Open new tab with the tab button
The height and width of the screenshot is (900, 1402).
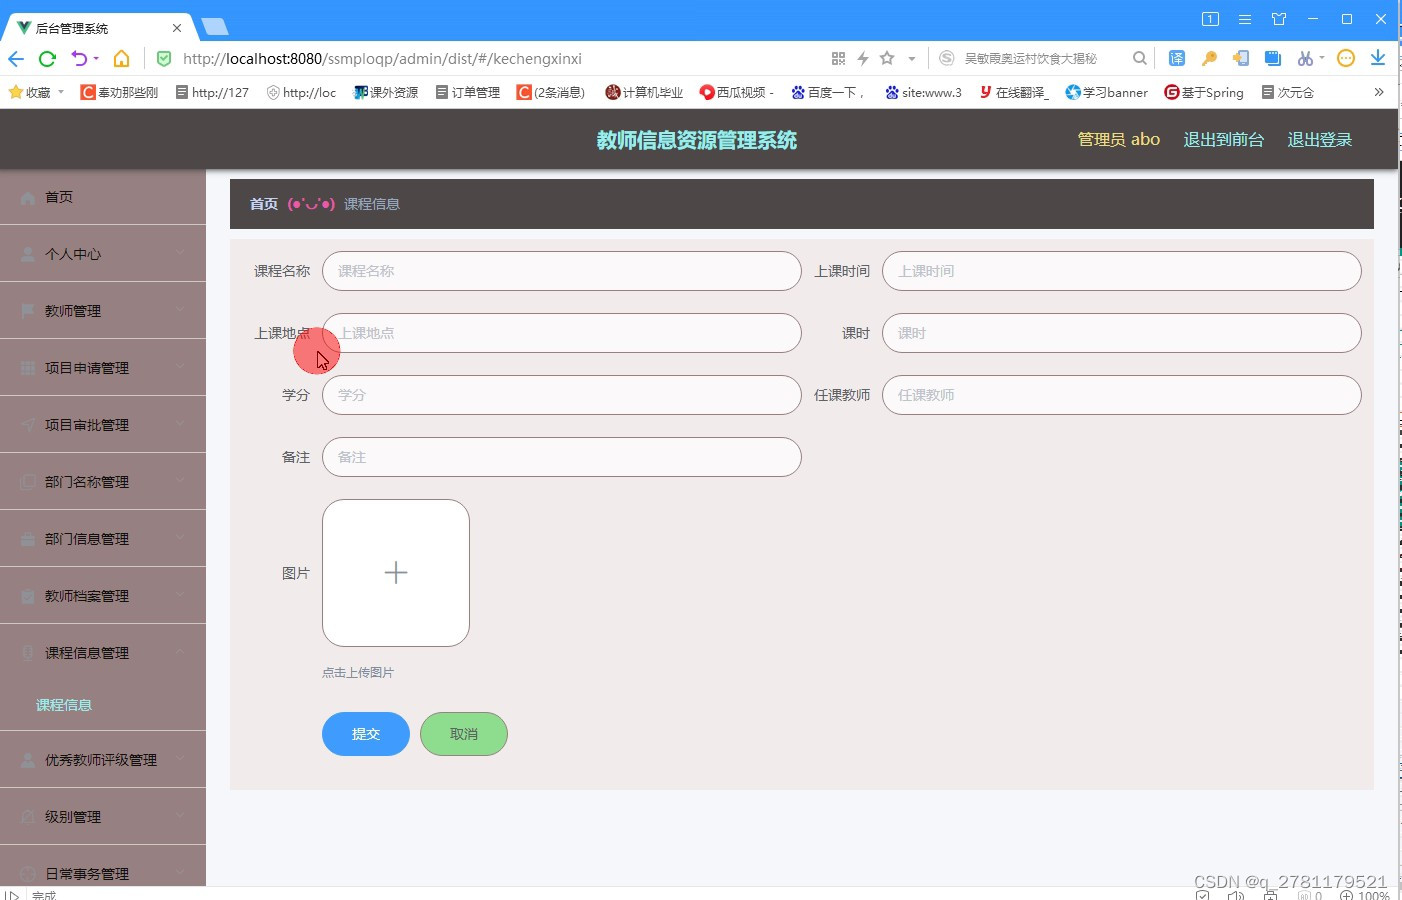coord(214,26)
